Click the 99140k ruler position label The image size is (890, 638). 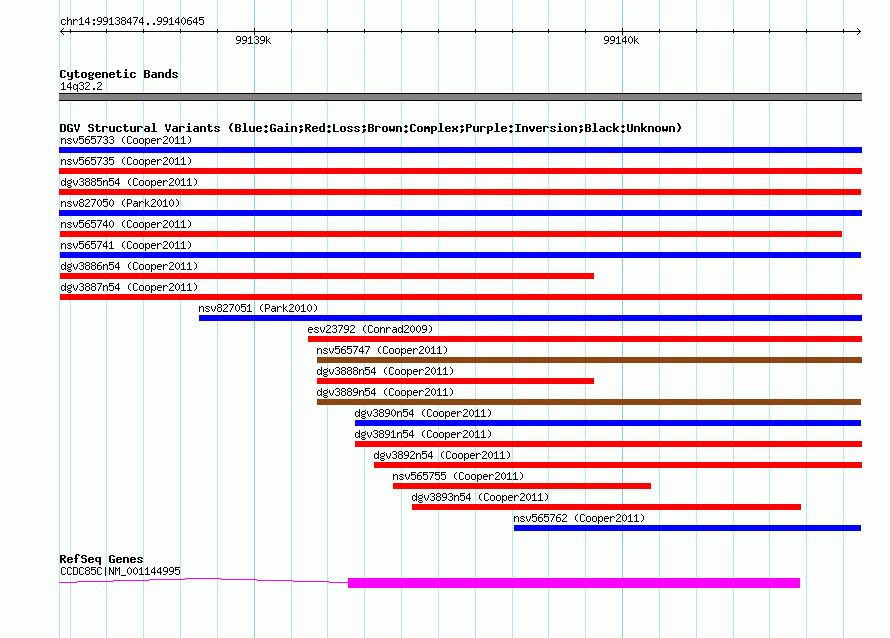click(621, 40)
